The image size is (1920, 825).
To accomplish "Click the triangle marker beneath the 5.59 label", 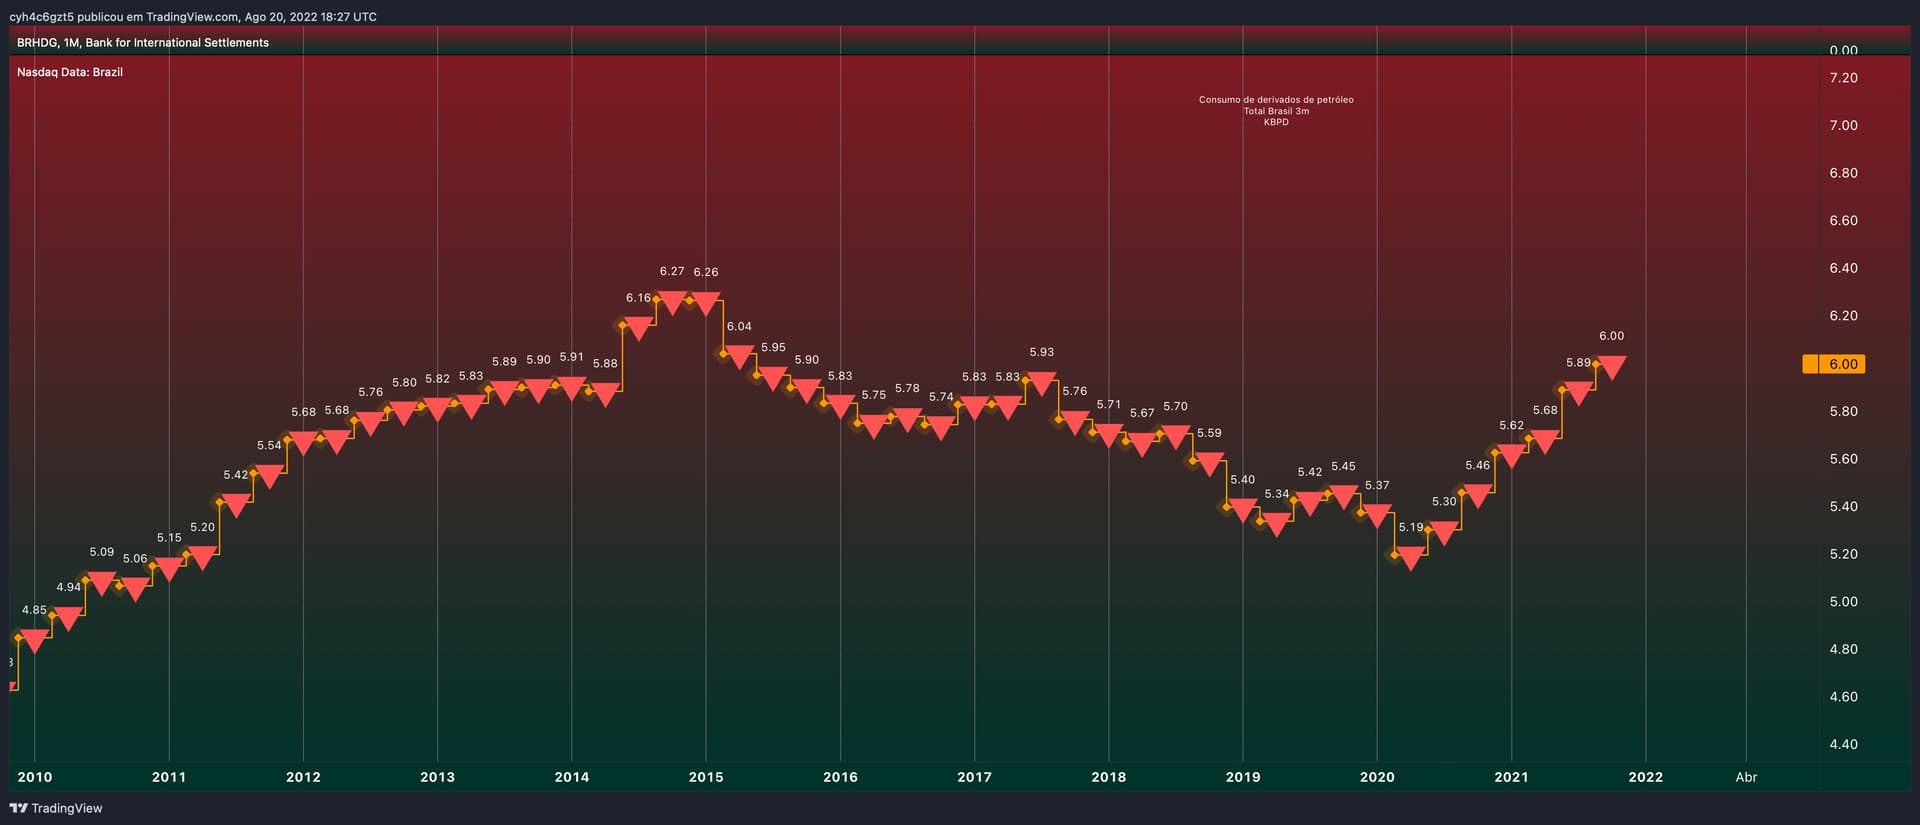I will tap(1209, 464).
